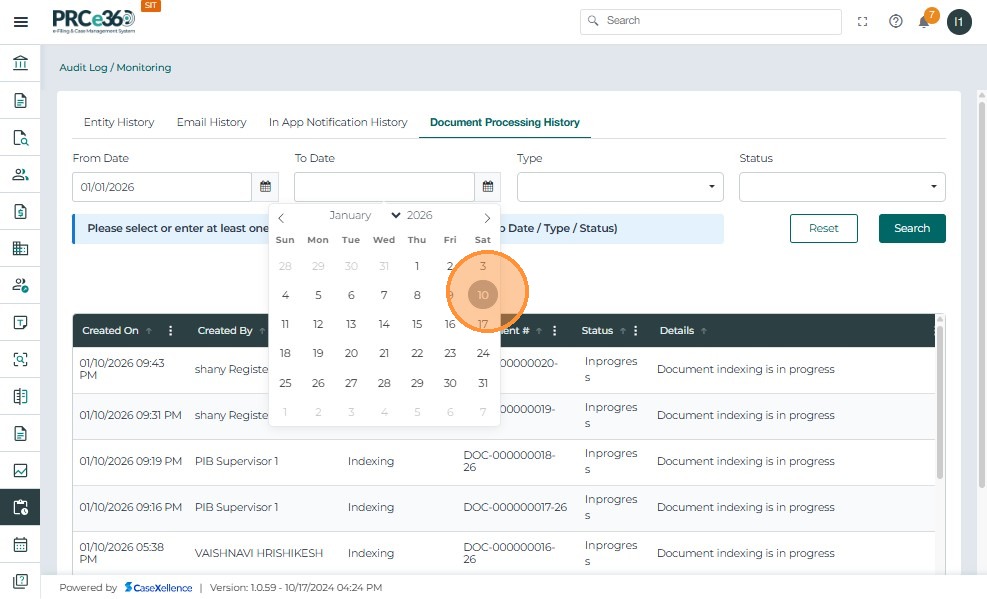Open the hamburger navigation menu
This screenshot has height=599, width=987.
[x=20, y=22]
